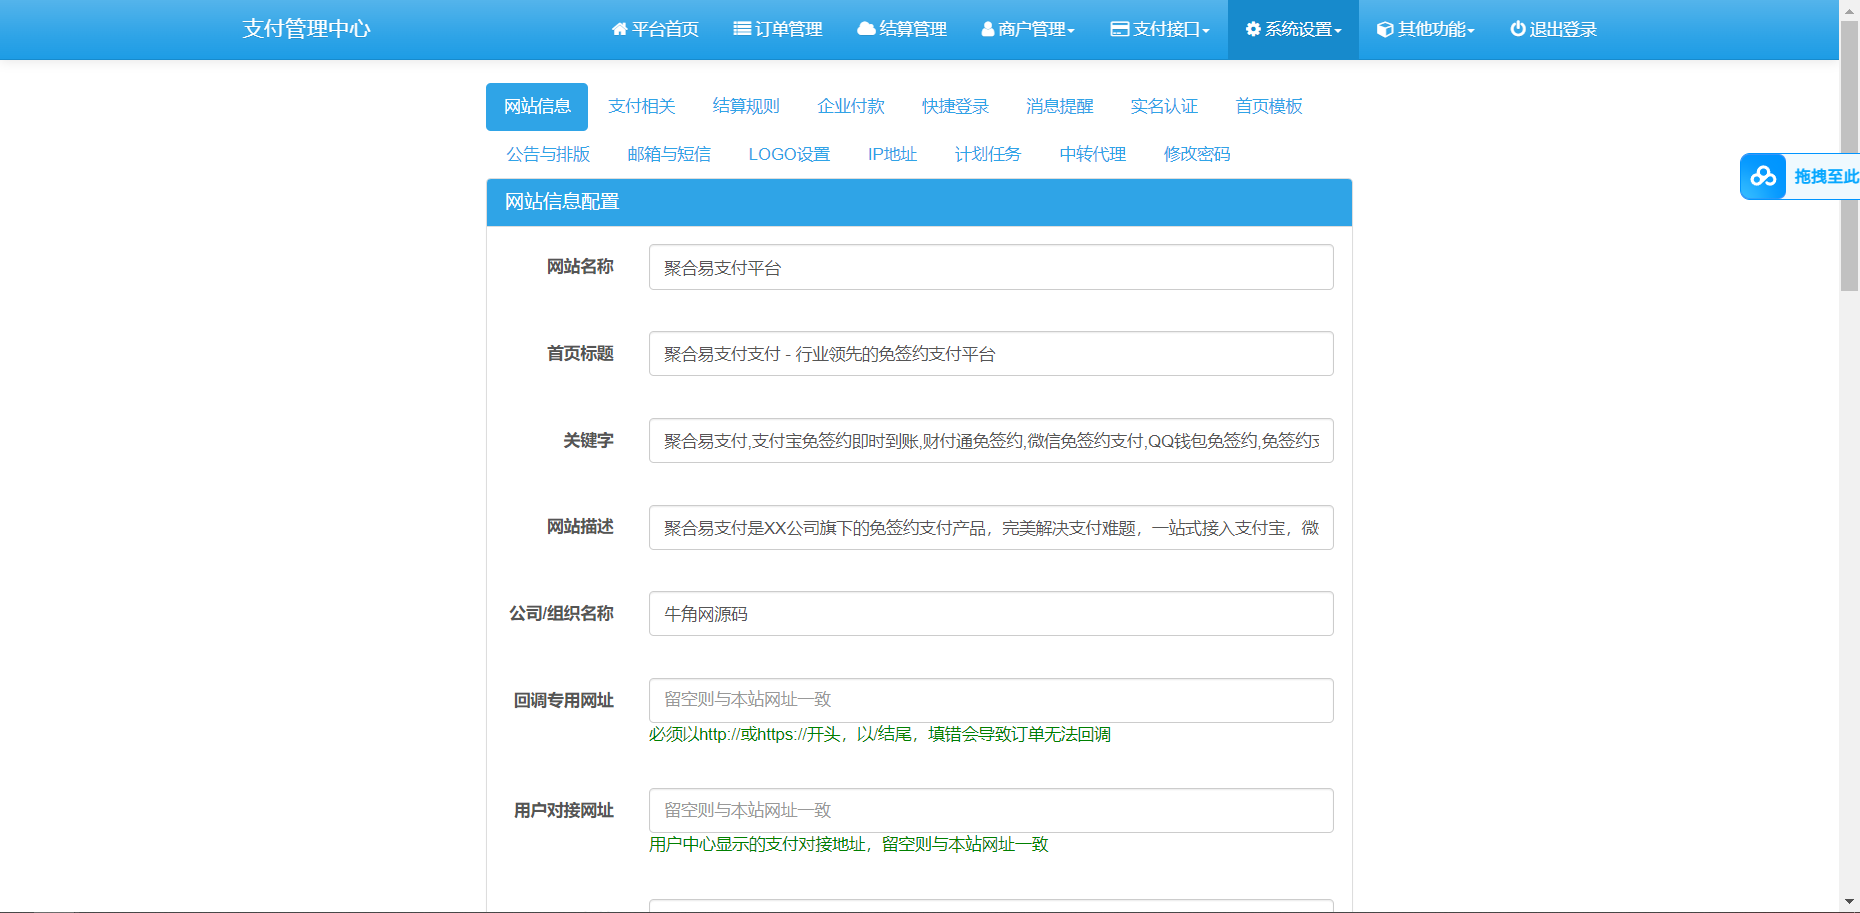Click the 回调专用网址 field label
The width and height of the screenshot is (1860, 913).
tap(564, 701)
